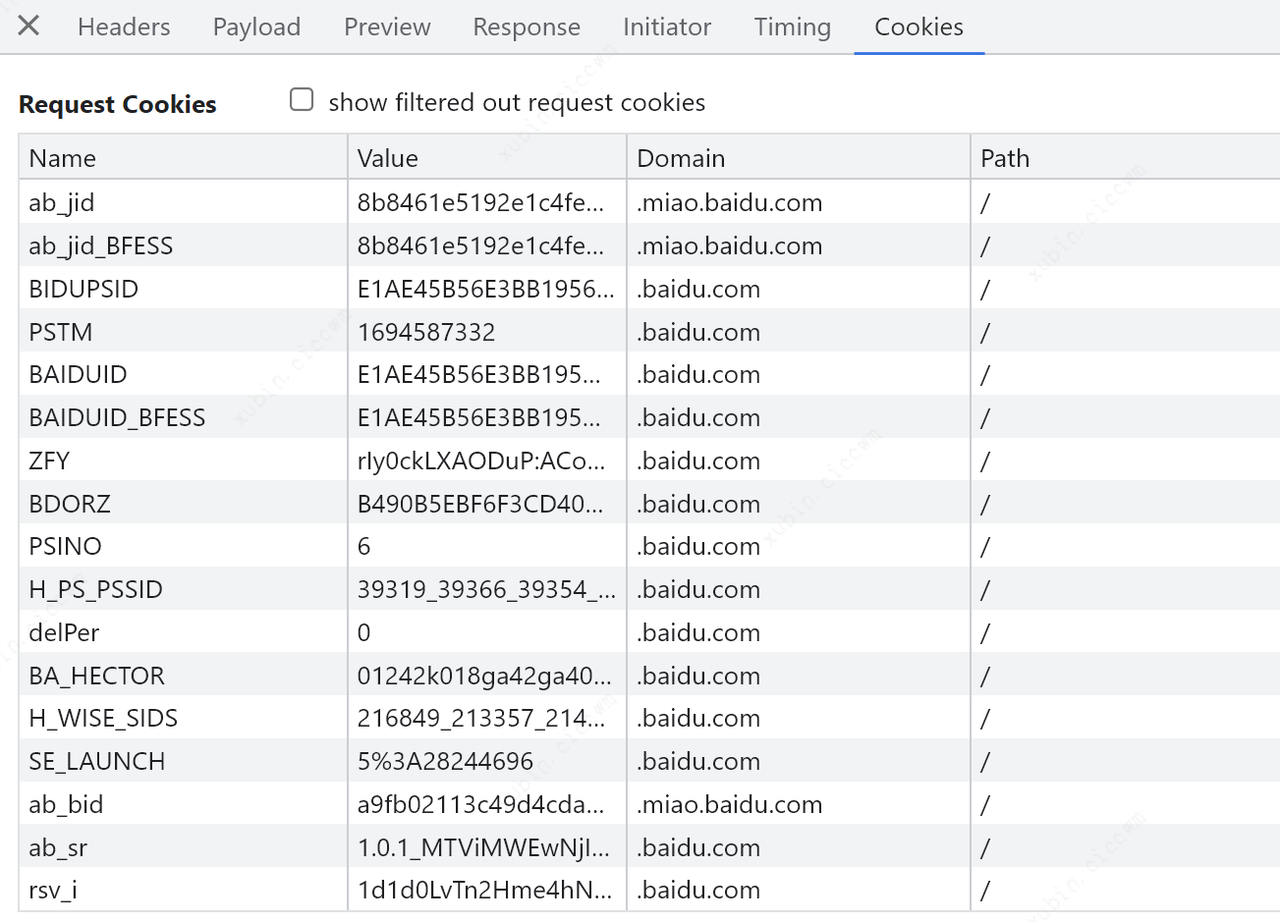Open the Preview tab

(x=387, y=27)
